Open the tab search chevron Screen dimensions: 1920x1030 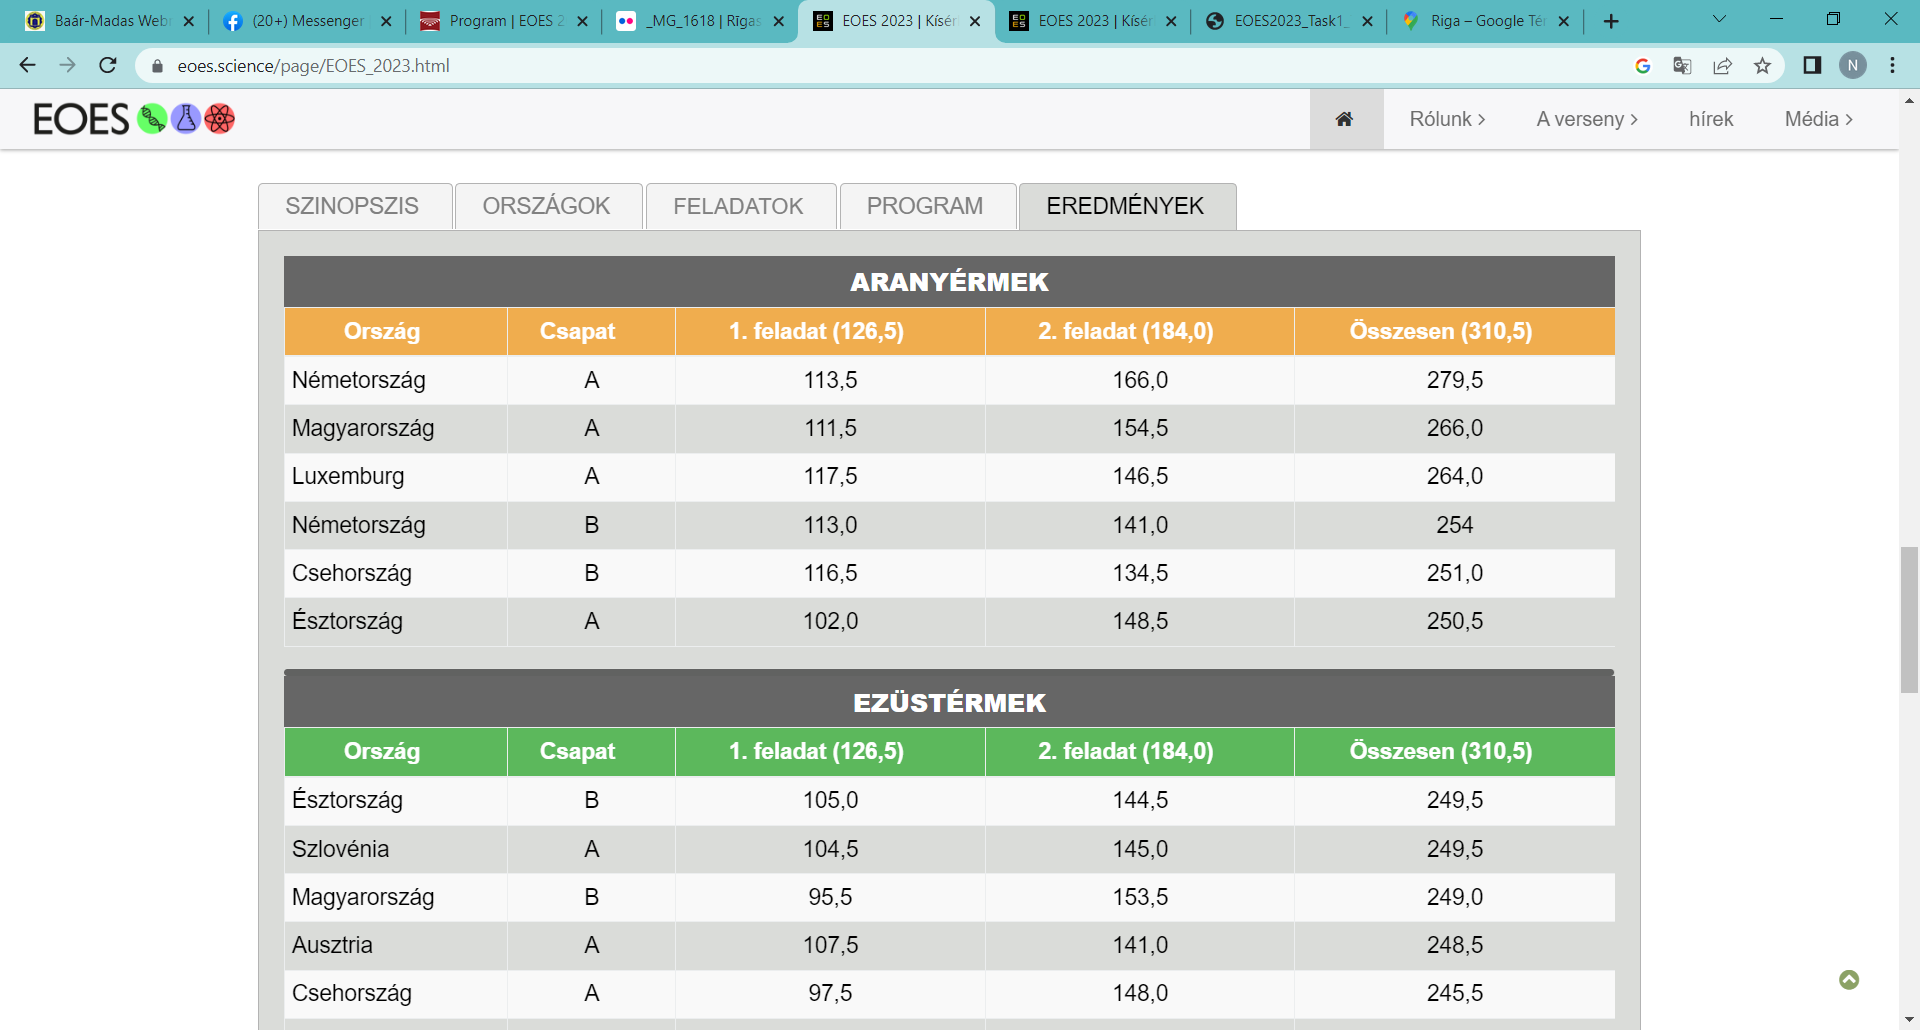point(1719,19)
